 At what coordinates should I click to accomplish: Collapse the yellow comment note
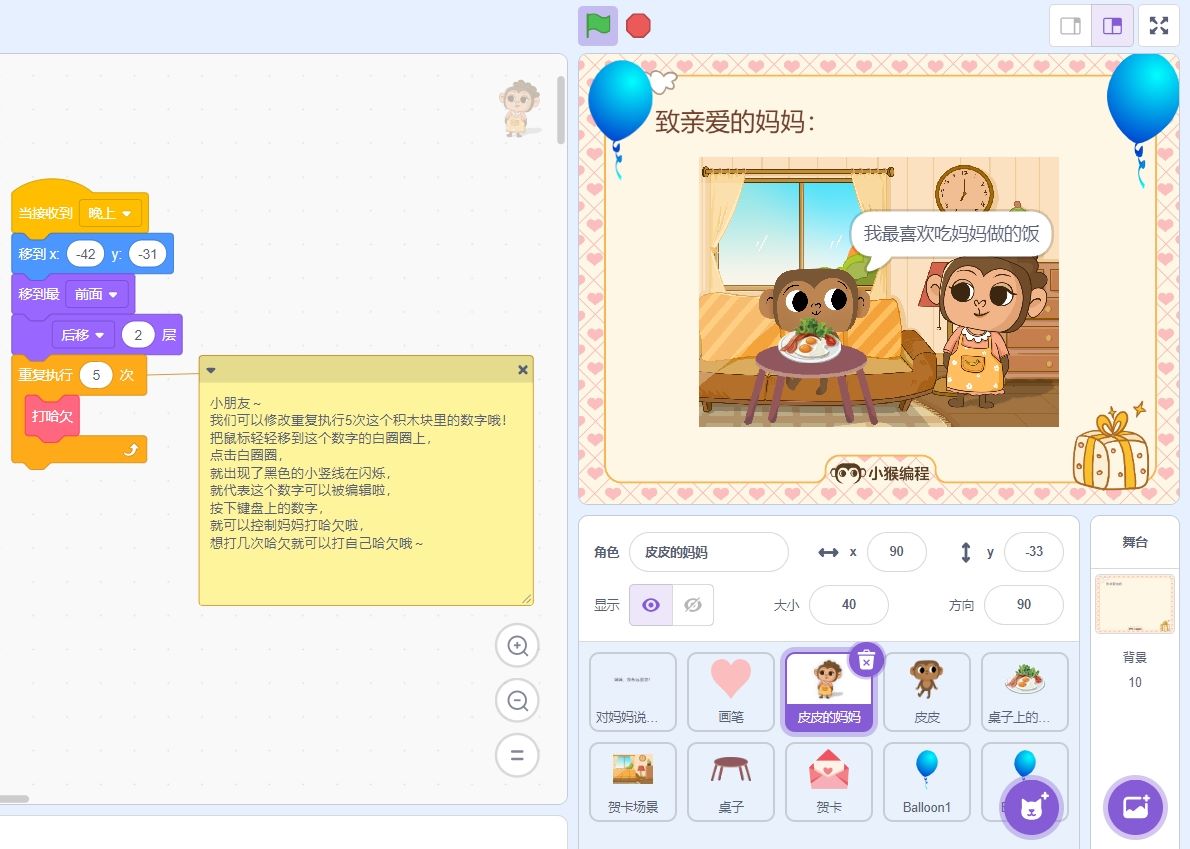point(211,370)
